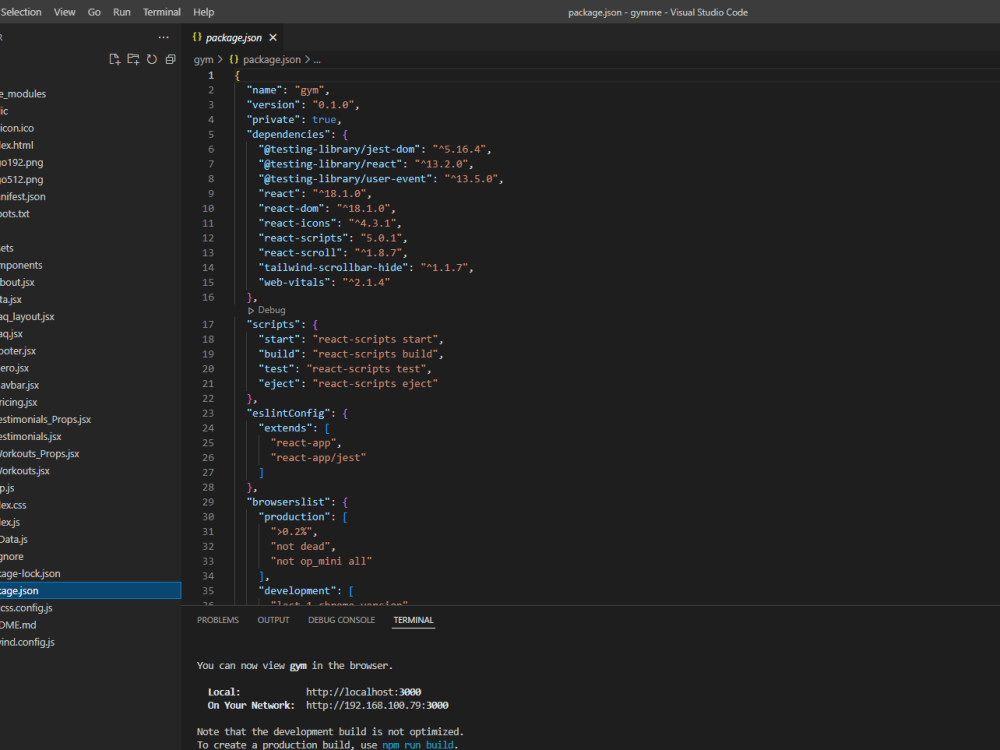The width and height of the screenshot is (1000, 750).
Task: Click the Collapse Folders icon in Explorer
Action: (168, 58)
